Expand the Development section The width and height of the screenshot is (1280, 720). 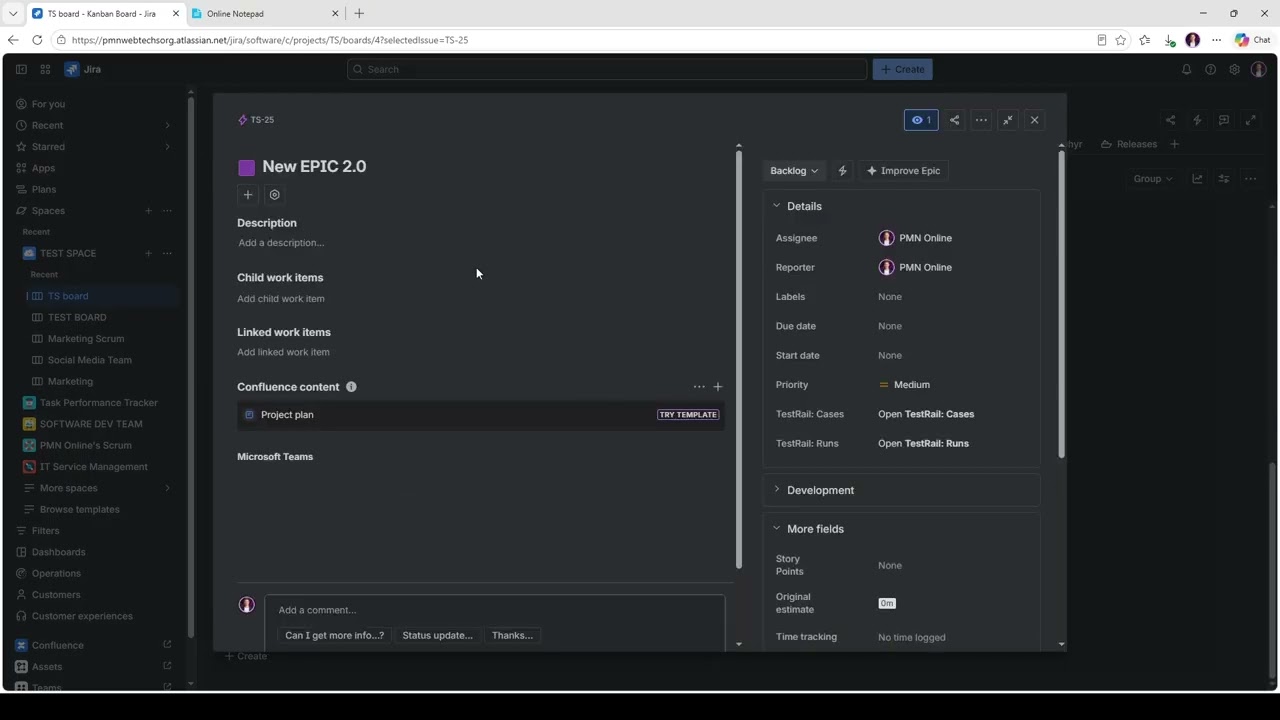click(777, 490)
